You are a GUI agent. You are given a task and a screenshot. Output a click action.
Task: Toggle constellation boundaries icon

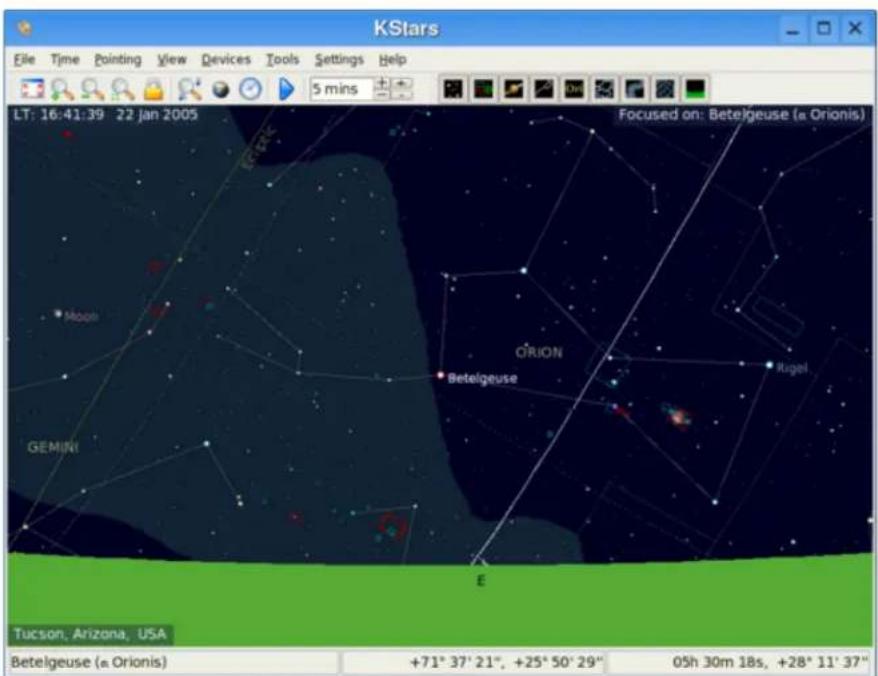[x=604, y=88]
